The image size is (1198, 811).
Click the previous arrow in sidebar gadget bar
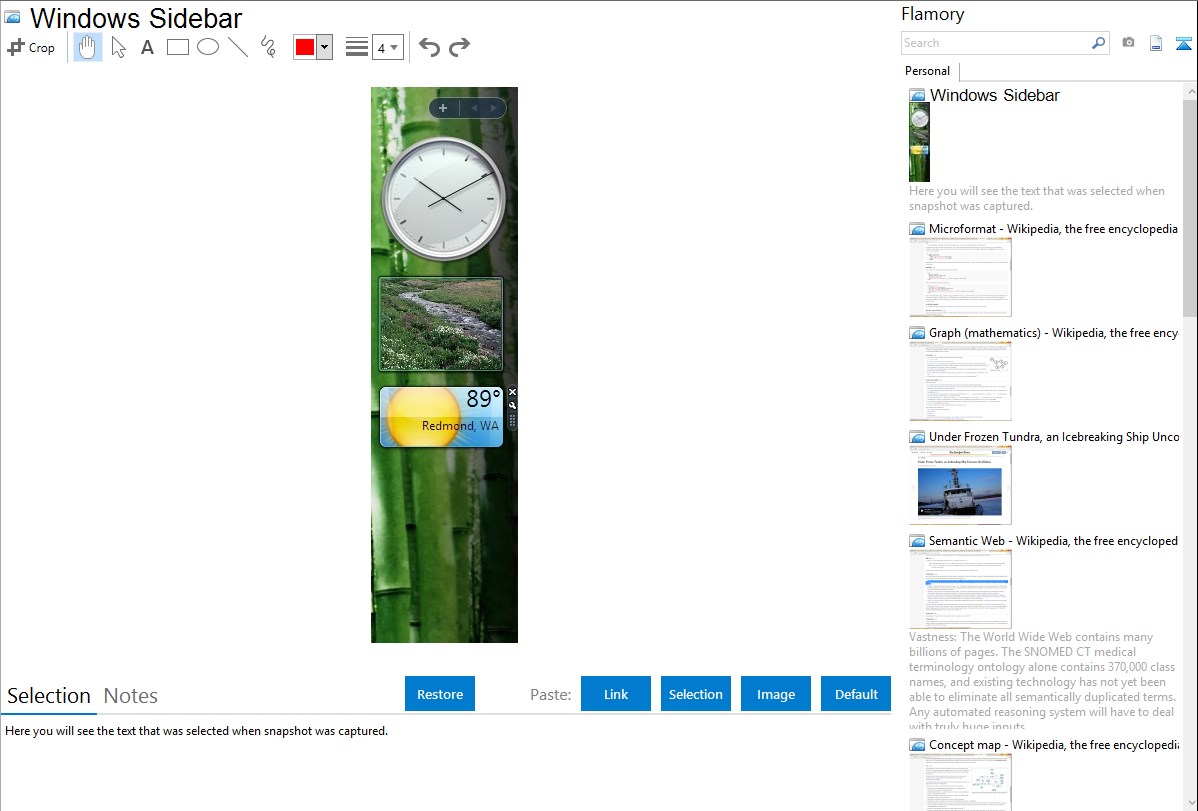pos(474,108)
